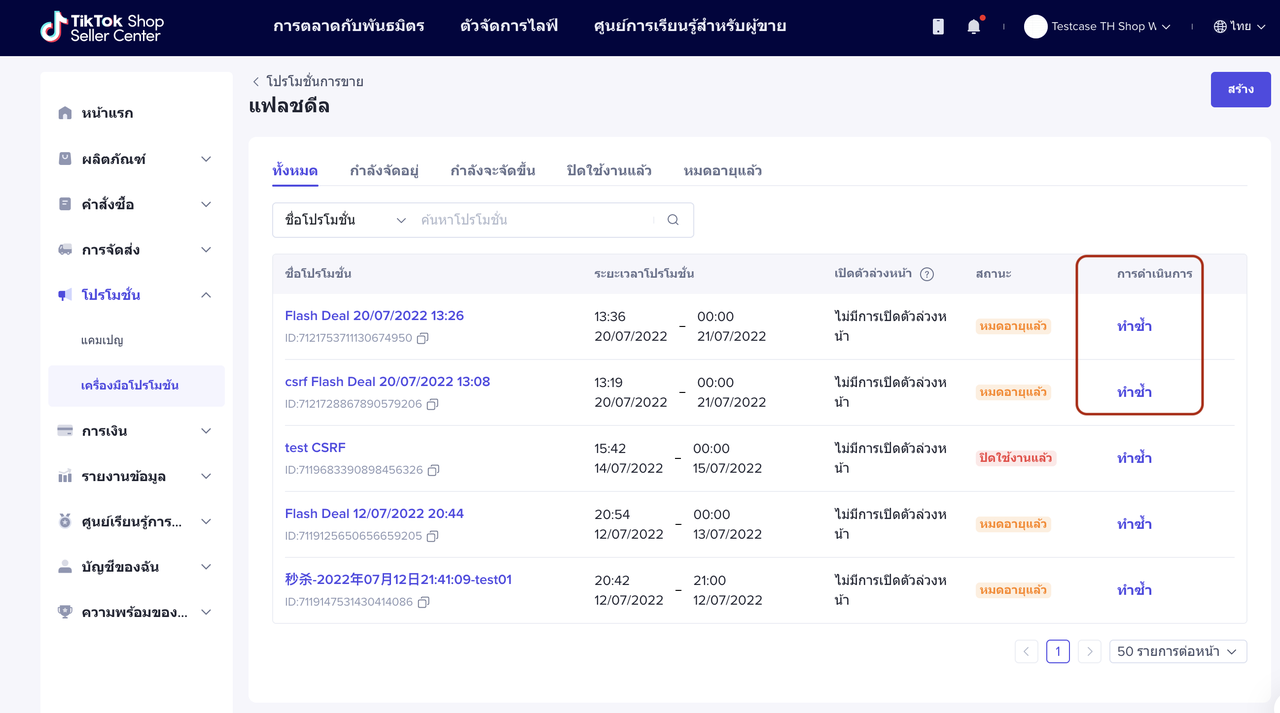Open the ไทย language dropdown
This screenshot has height=713, width=1280.
1240,27
